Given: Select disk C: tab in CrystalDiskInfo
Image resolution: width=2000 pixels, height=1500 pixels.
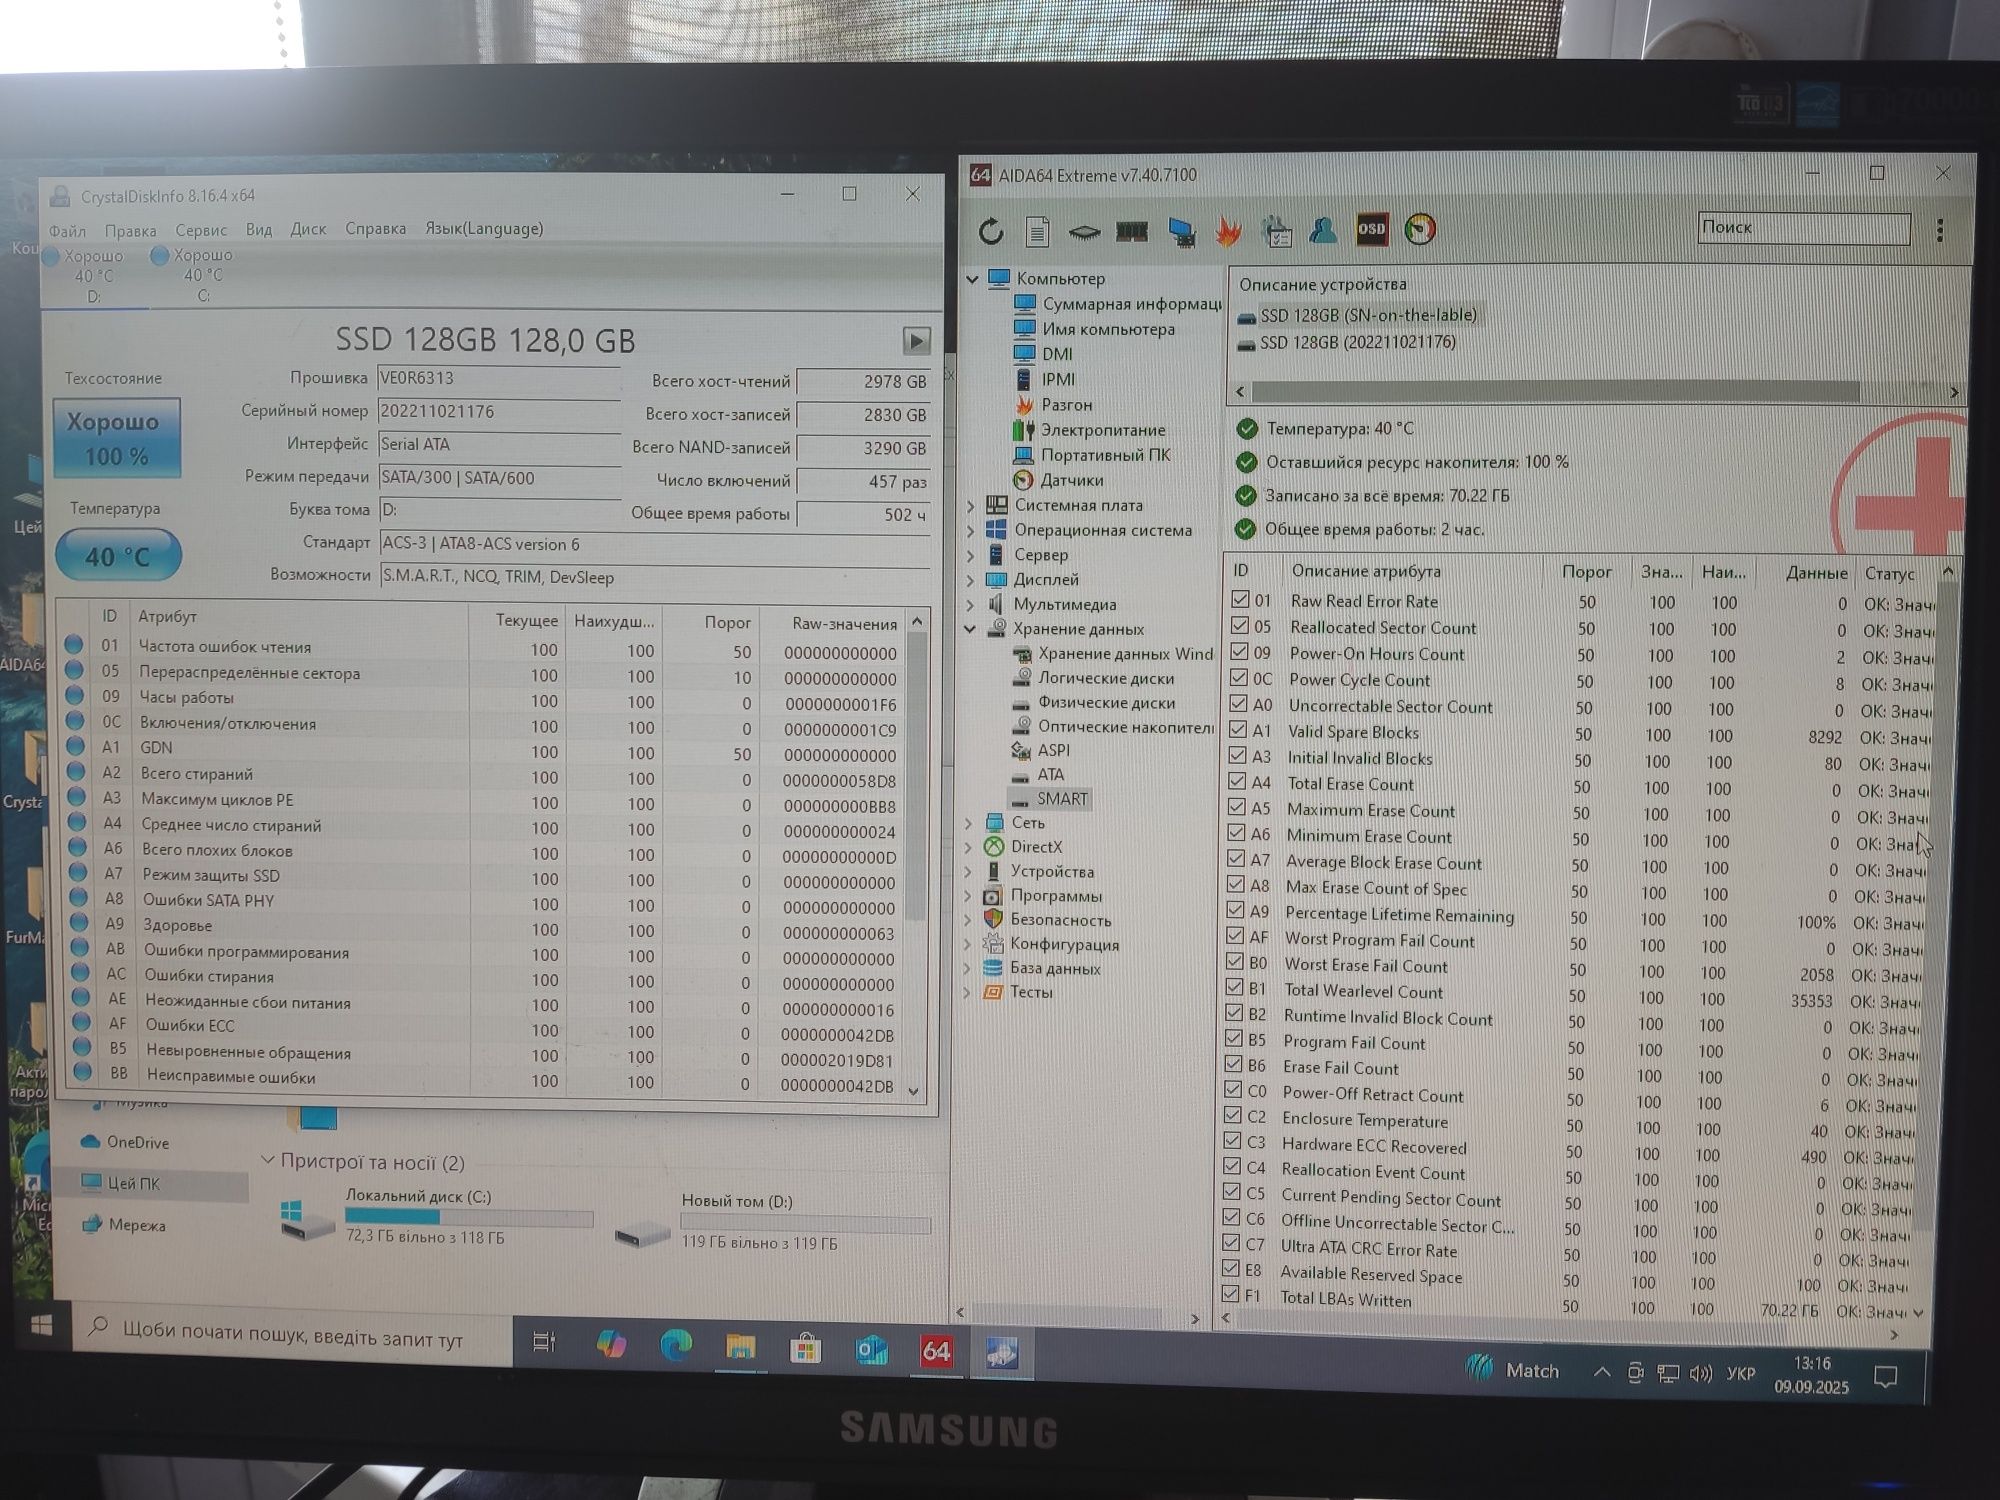Looking at the screenshot, I should tap(203, 275).
